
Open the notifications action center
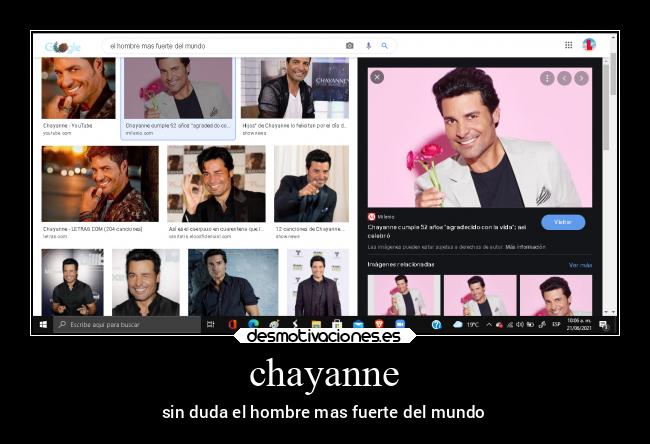(x=604, y=325)
